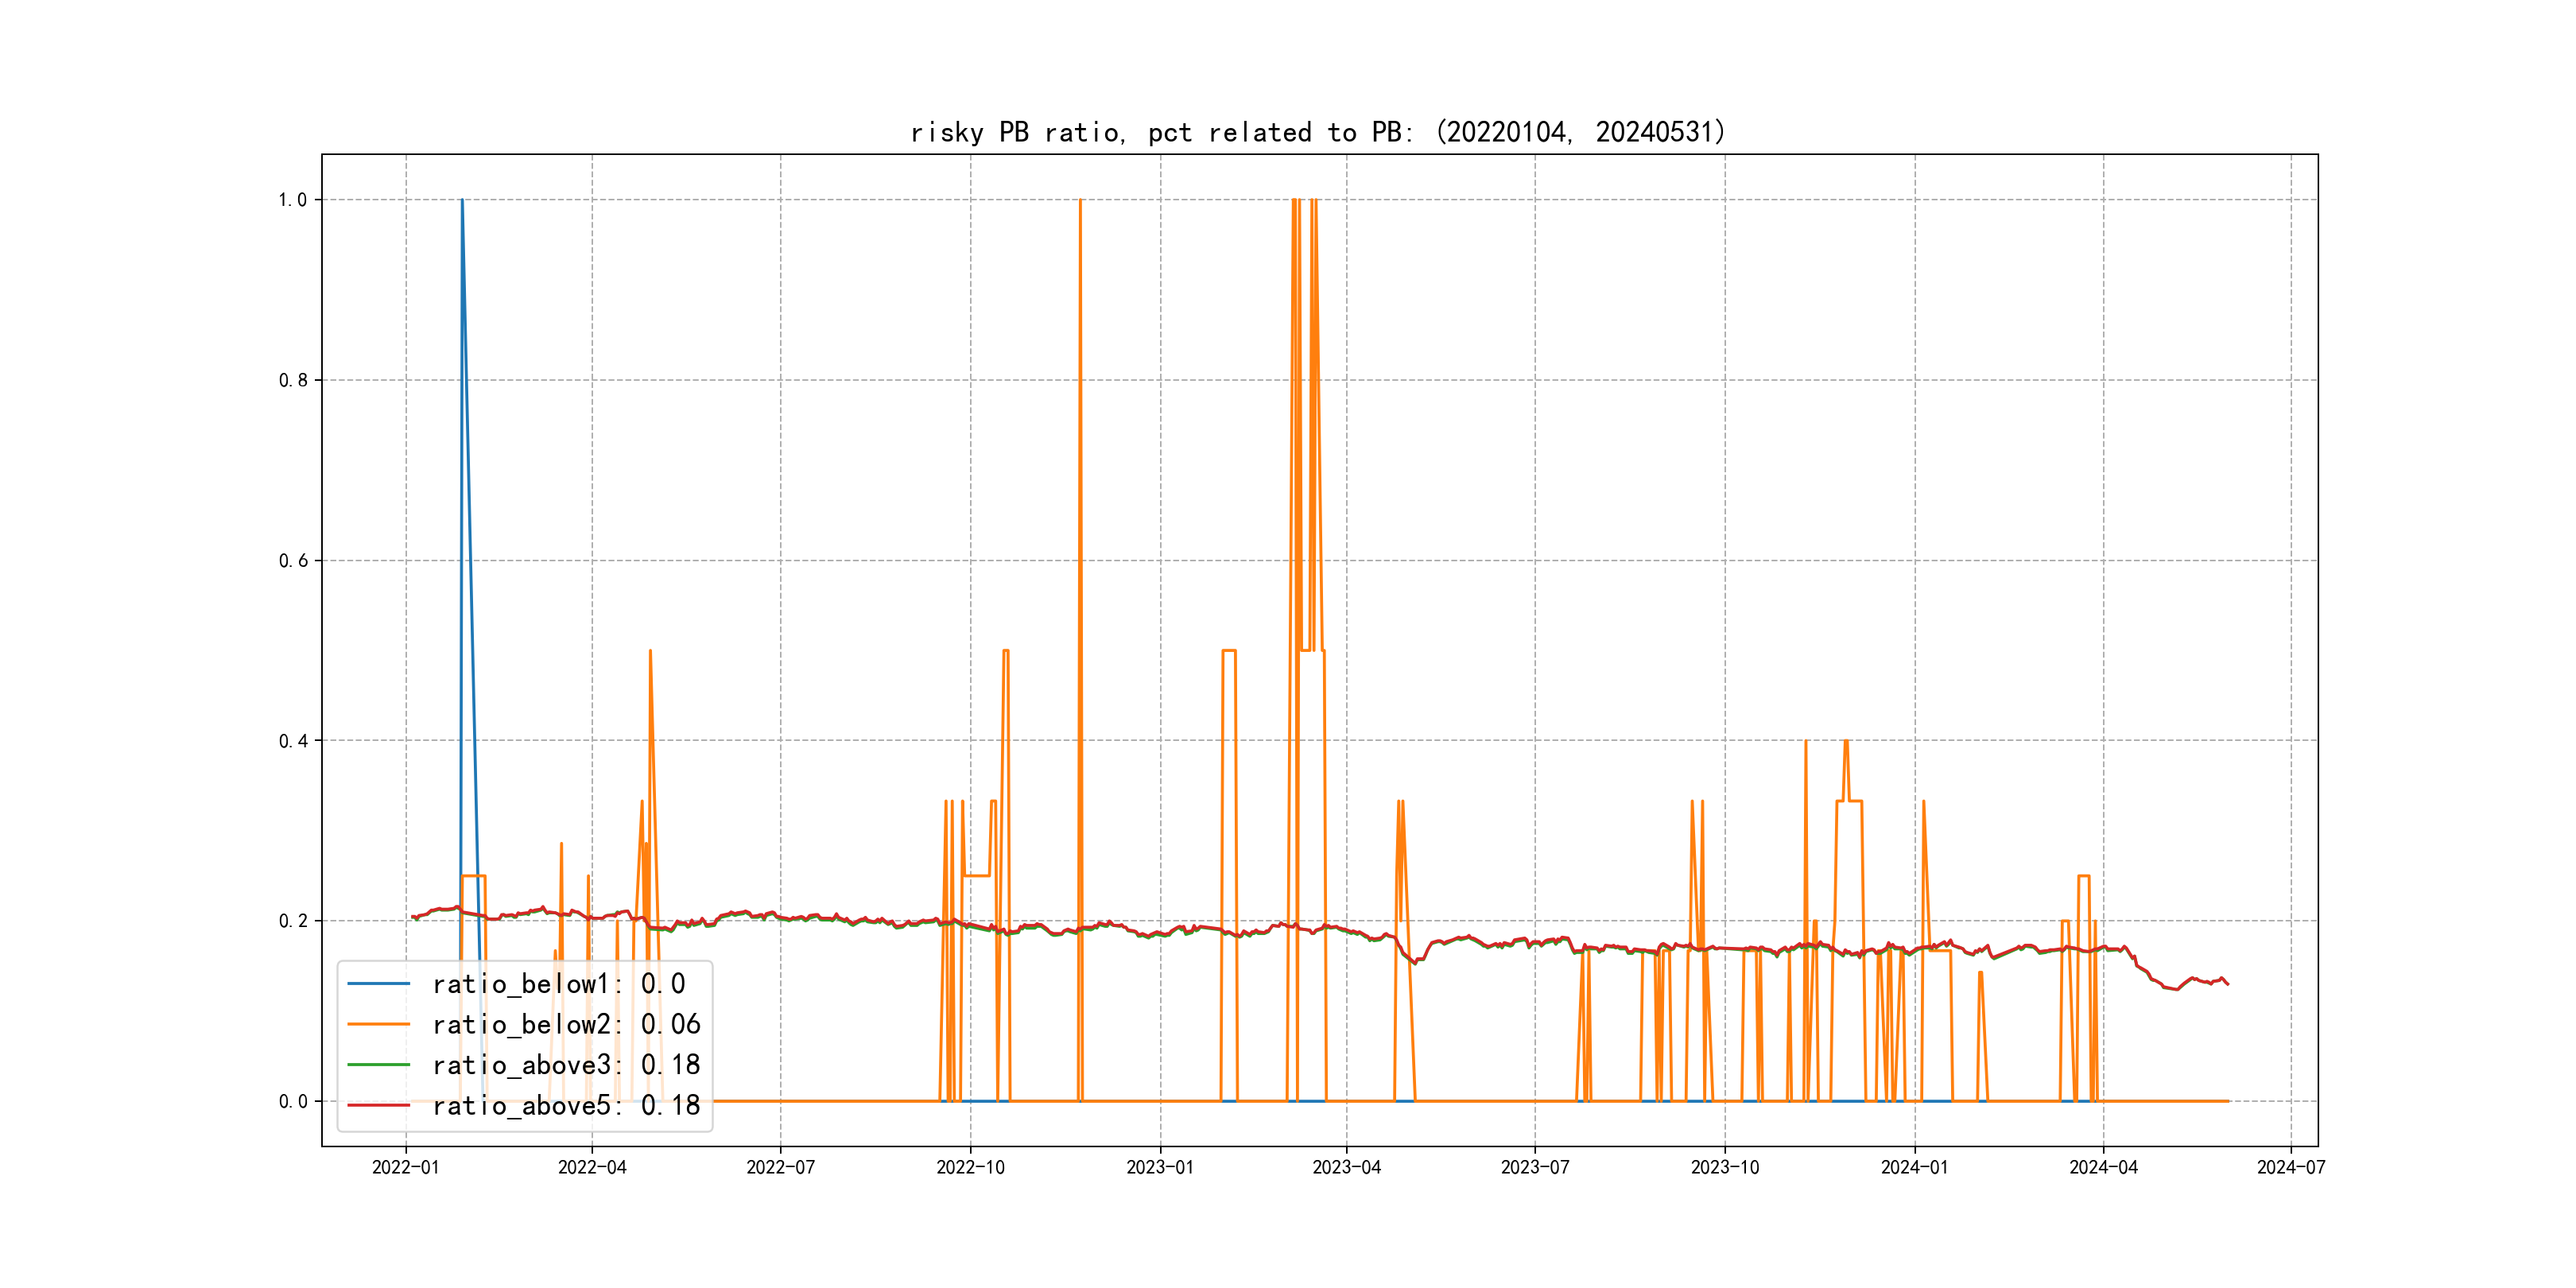This screenshot has height=1288, width=2576.
Task: Select the 'ratio_above3: 0.18' legend label
Action: pos(566,1065)
